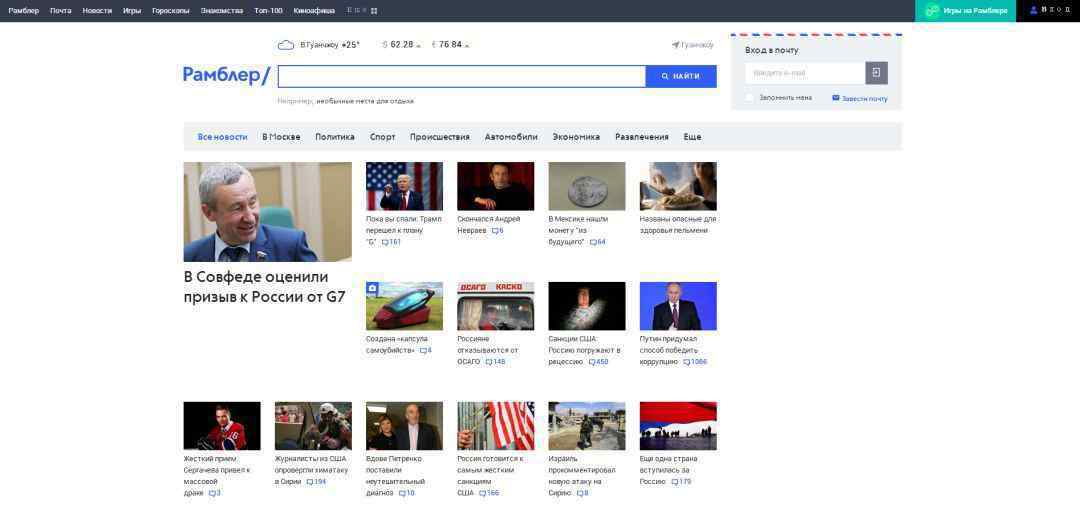Screen dimensions: 1080x510
Task: Select the Автомобили tab
Action: [511, 137]
